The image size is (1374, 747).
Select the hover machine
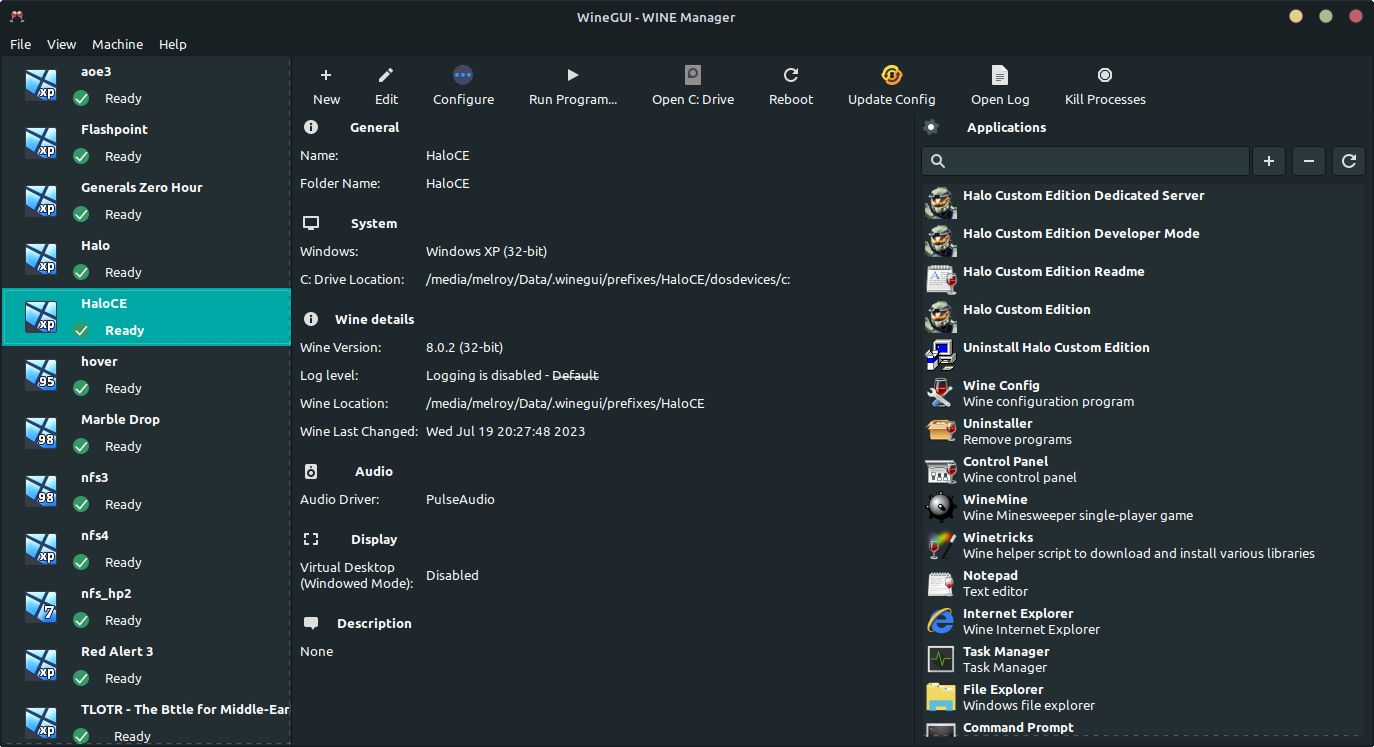(146, 375)
